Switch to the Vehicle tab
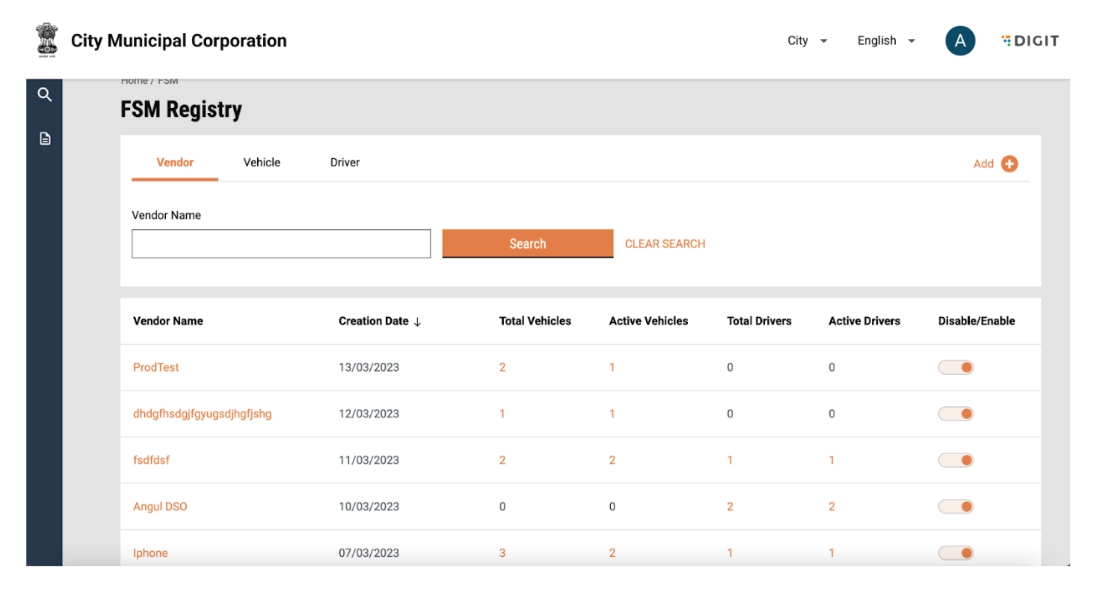The width and height of the screenshot is (1113, 589). pos(262,163)
